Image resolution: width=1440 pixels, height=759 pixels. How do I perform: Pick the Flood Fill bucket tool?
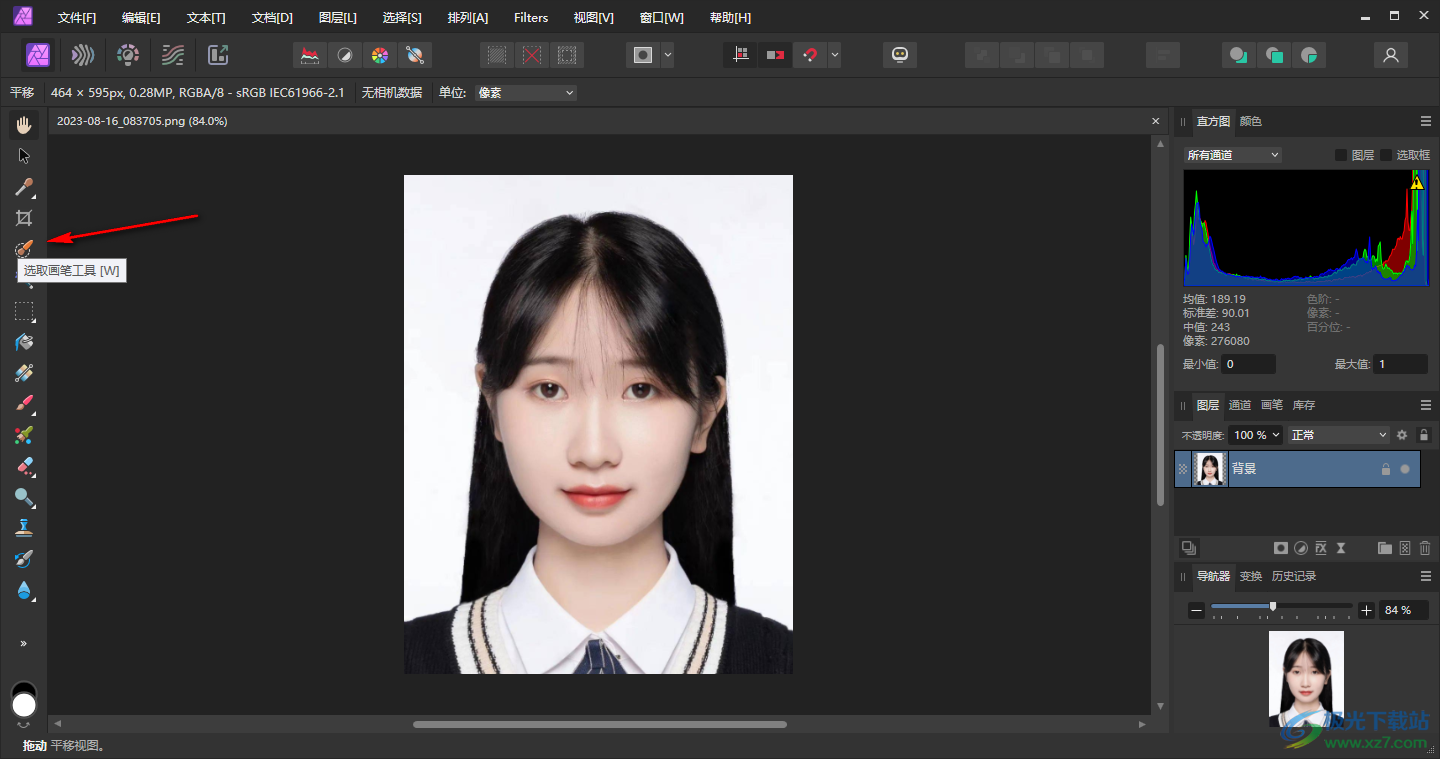point(24,342)
